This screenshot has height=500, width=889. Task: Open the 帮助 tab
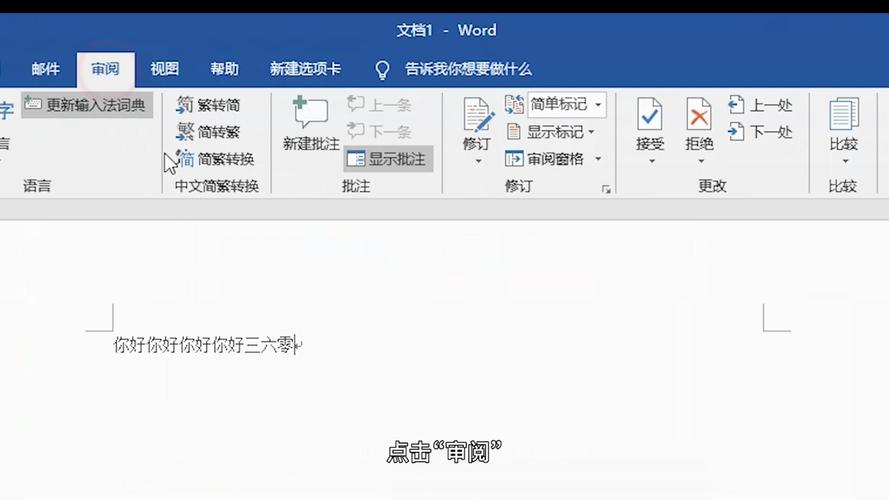click(225, 69)
